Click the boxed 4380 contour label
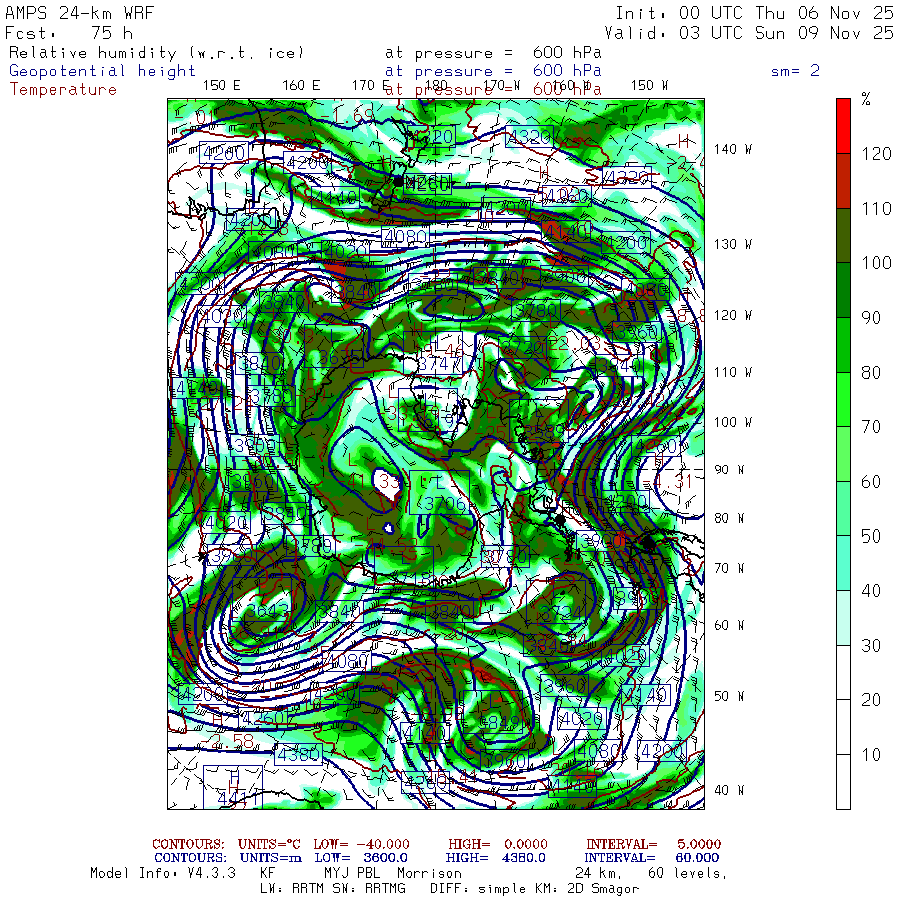The image size is (900, 900). click(x=298, y=754)
